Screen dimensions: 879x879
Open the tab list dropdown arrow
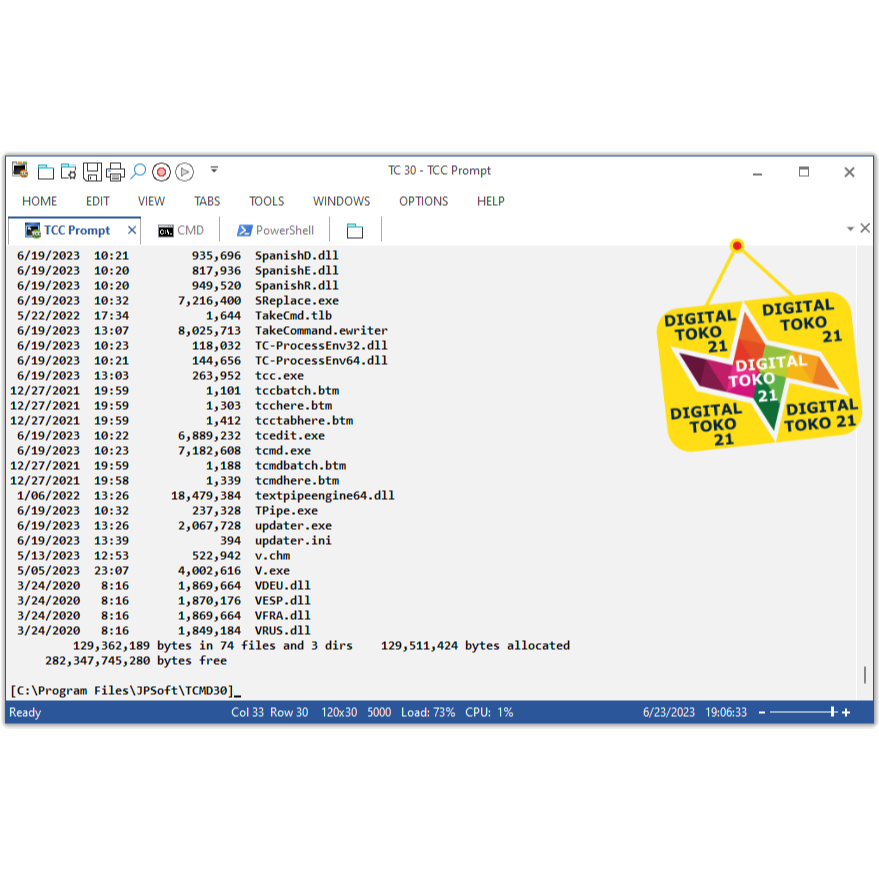[x=850, y=228]
